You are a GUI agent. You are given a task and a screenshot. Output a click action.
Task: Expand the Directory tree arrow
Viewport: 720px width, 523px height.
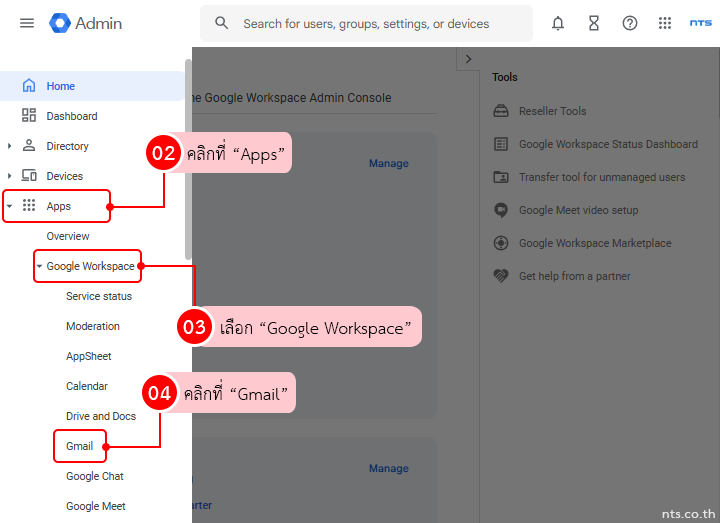coord(9,146)
